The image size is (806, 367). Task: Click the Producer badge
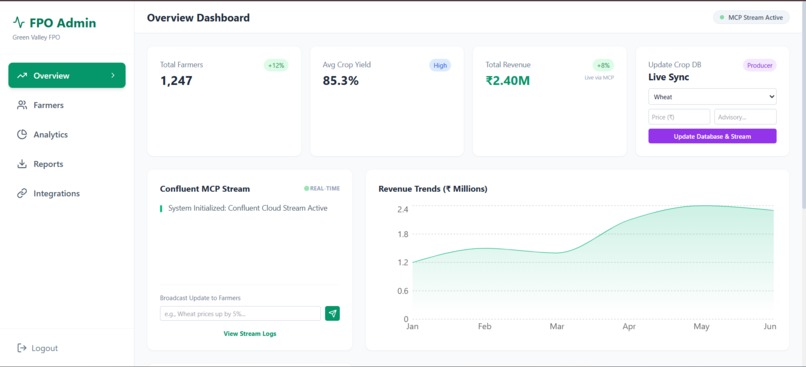click(760, 65)
